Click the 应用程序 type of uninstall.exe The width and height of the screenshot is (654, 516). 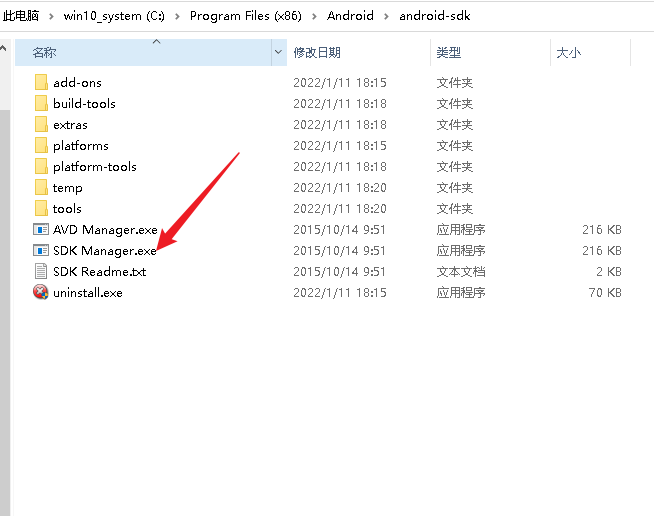click(461, 292)
